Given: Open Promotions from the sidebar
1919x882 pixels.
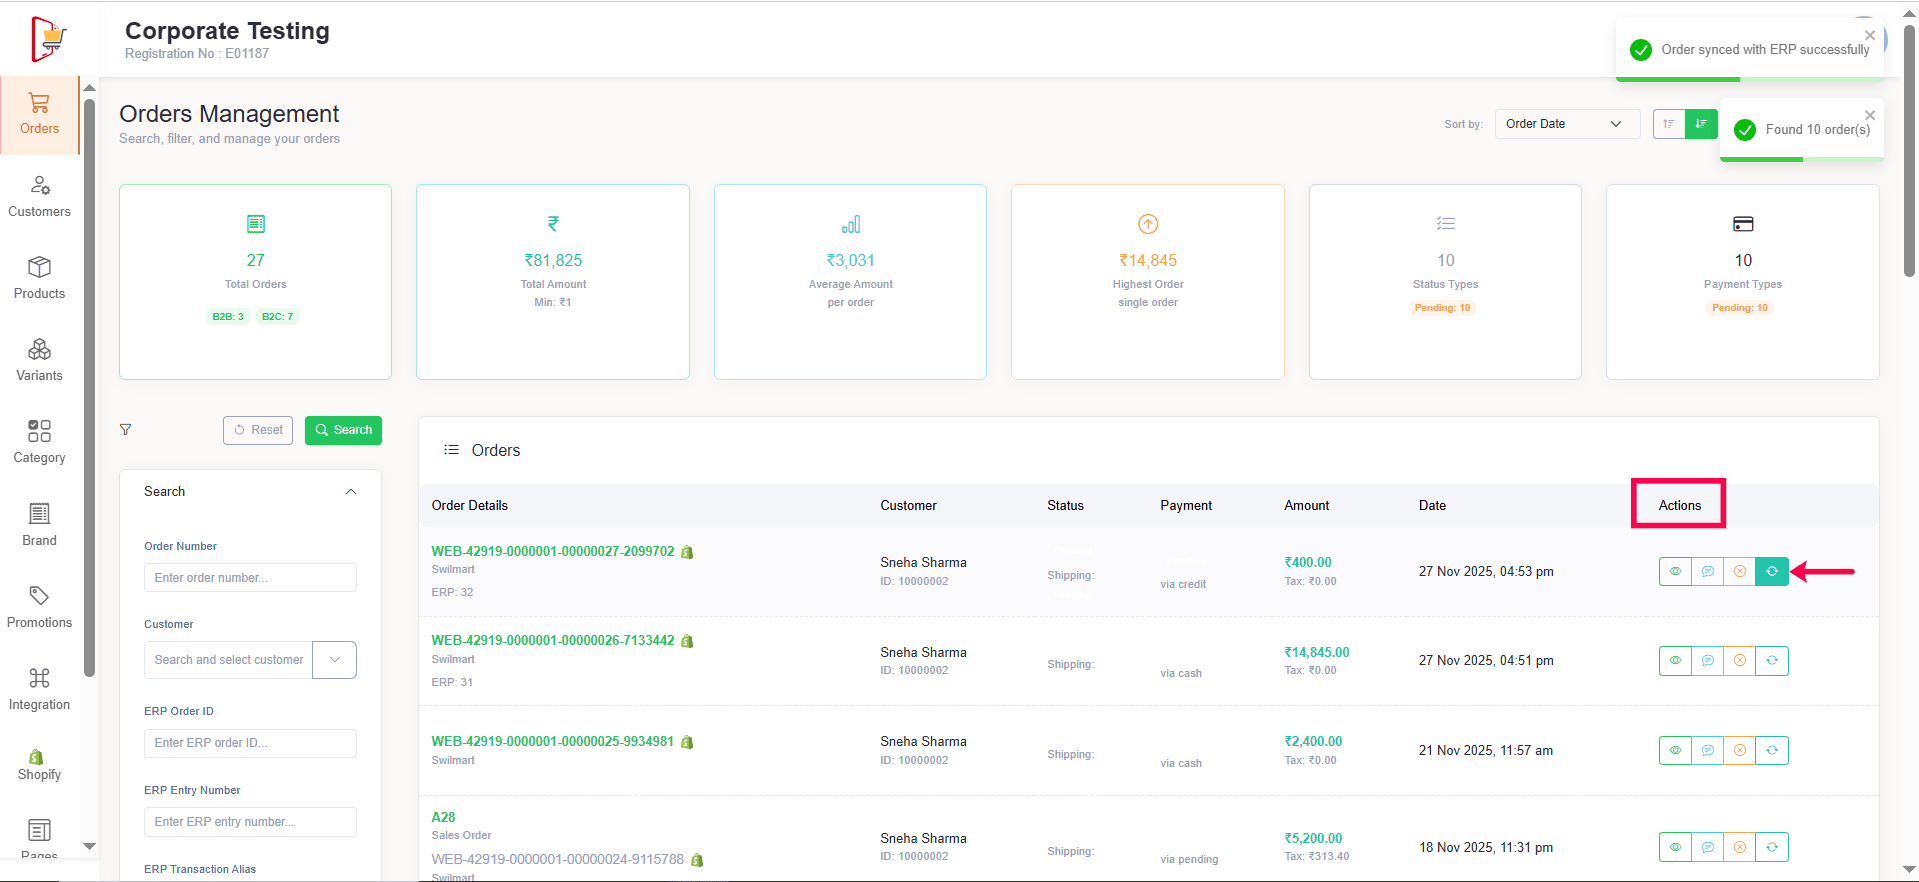Looking at the screenshot, I should pos(39,607).
